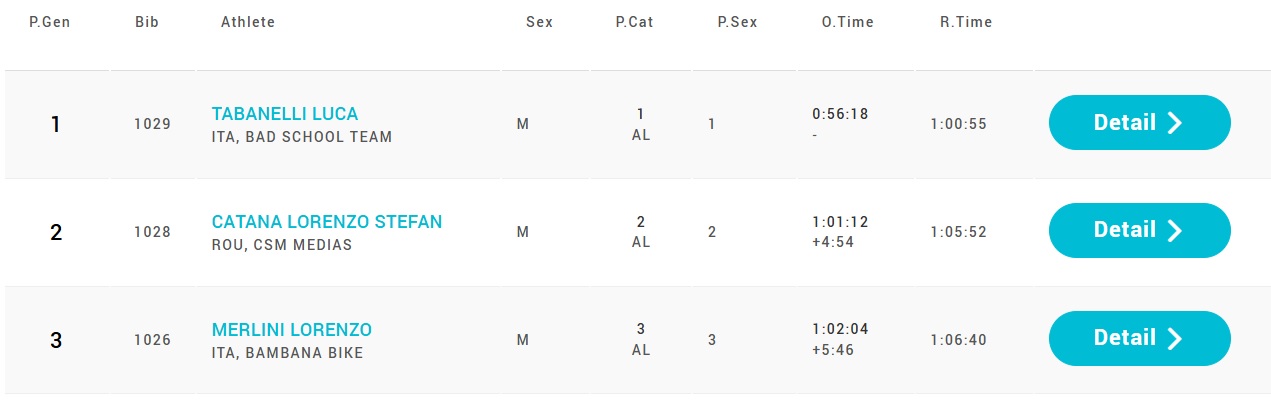
Task: Sort by the P.Sex column header
Action: pos(737,22)
